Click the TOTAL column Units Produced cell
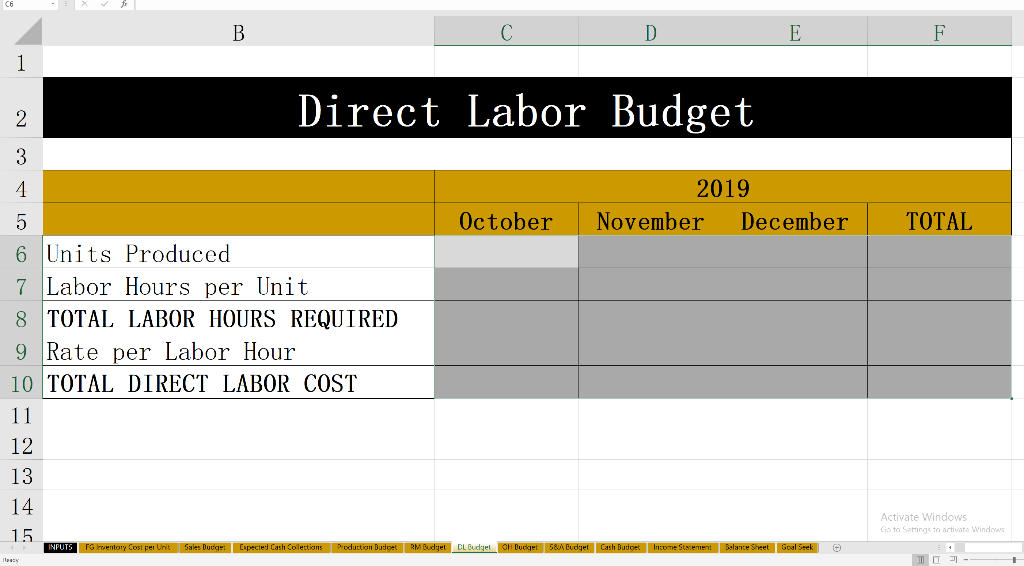 [x=939, y=253]
